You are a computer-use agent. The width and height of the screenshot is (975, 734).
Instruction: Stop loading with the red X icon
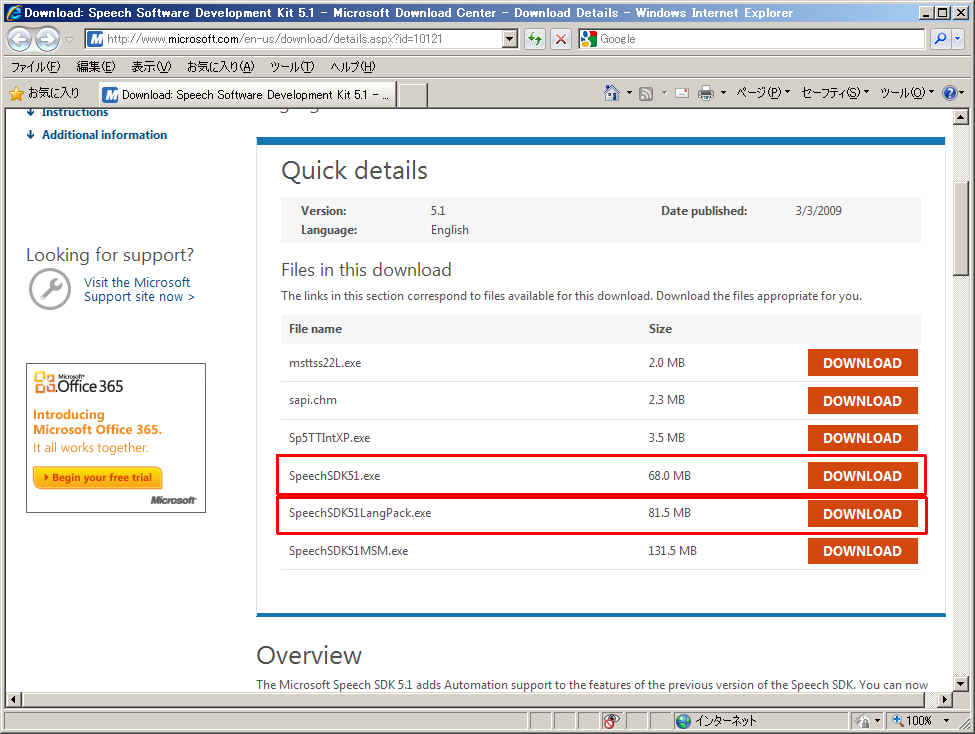click(x=560, y=39)
